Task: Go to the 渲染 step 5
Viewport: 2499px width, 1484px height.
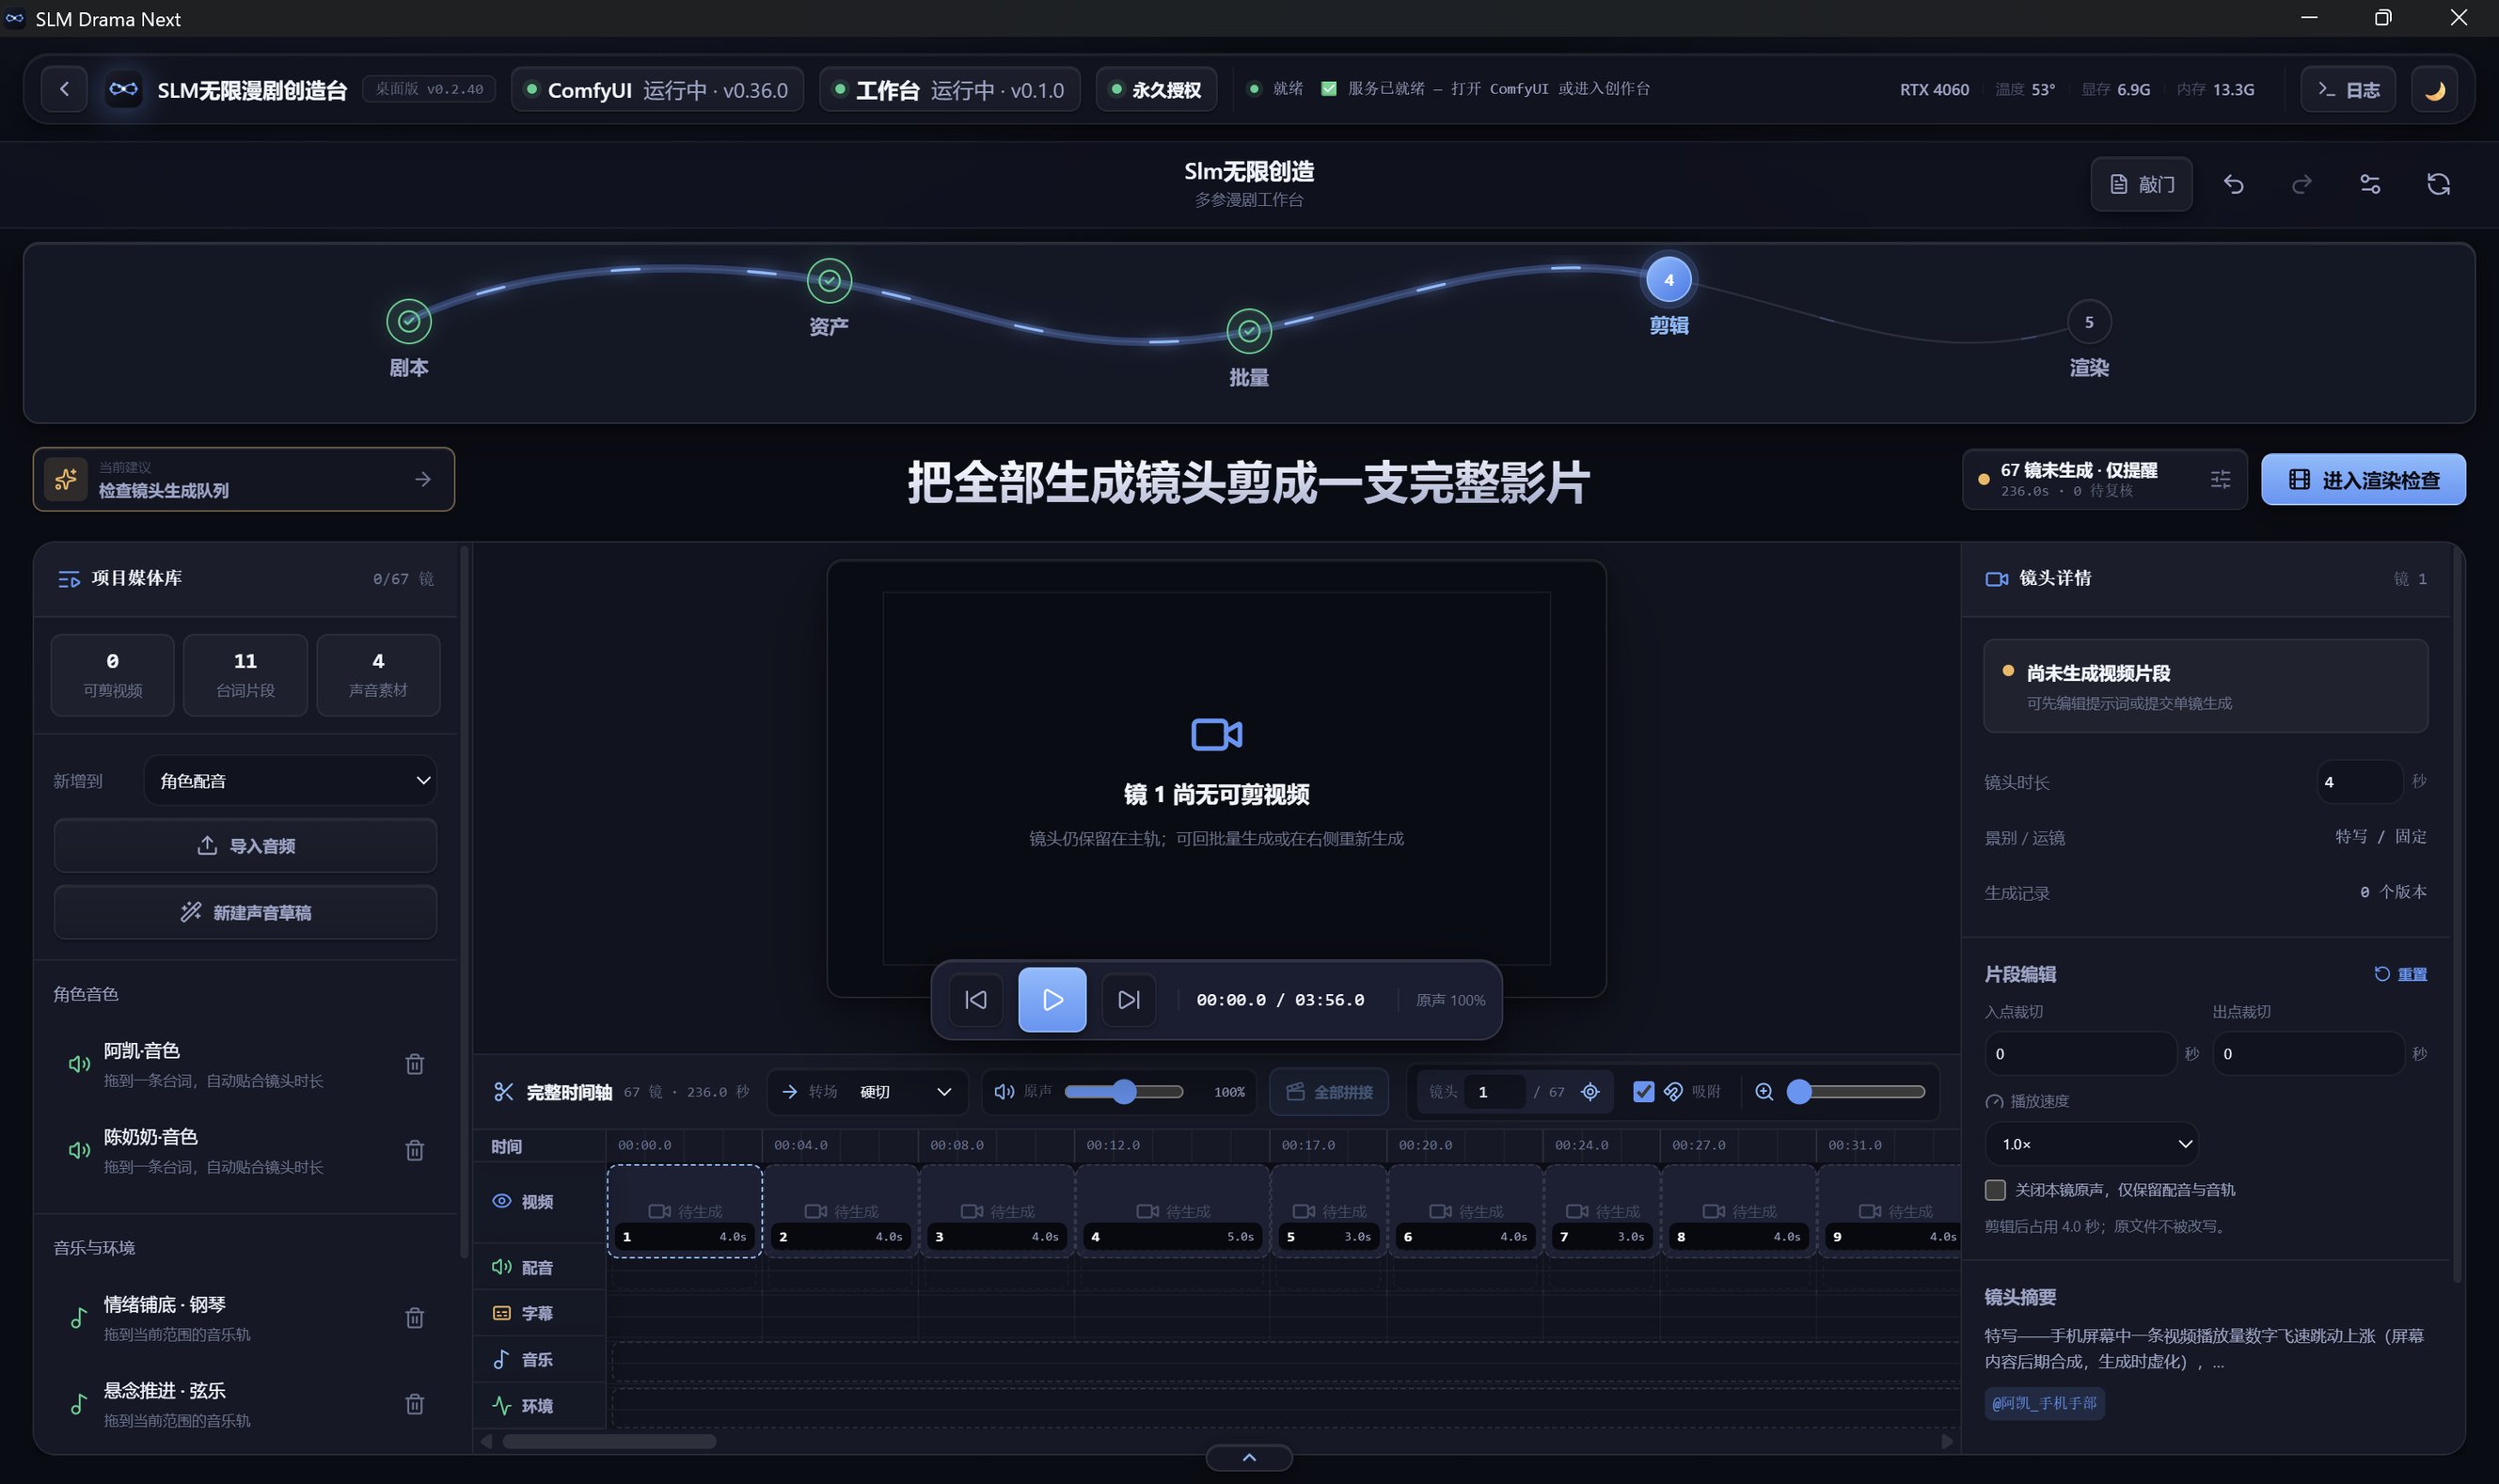Action: coord(2088,322)
